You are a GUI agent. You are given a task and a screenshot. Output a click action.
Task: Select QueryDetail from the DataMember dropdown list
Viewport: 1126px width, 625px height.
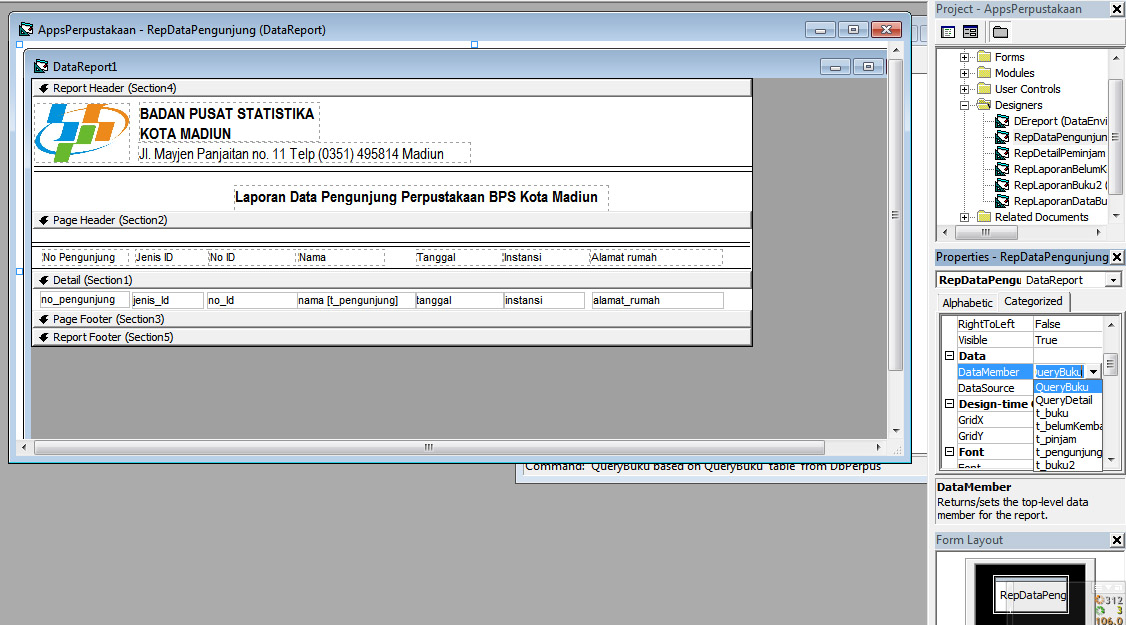click(1062, 400)
